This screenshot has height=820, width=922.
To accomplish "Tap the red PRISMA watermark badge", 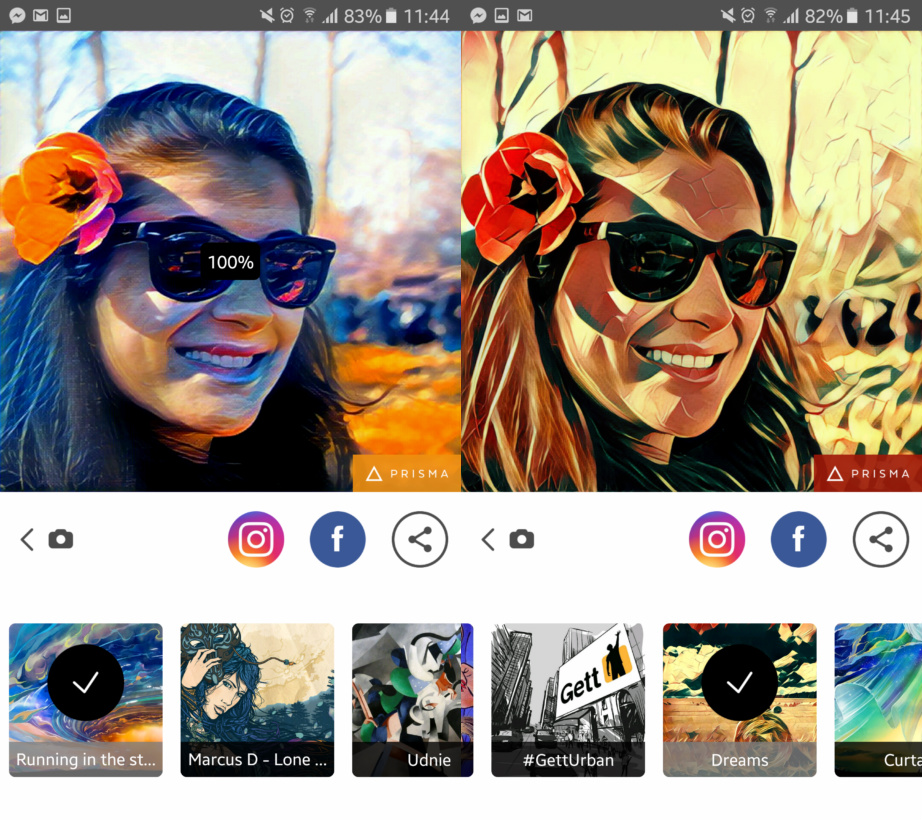I will coord(867,474).
